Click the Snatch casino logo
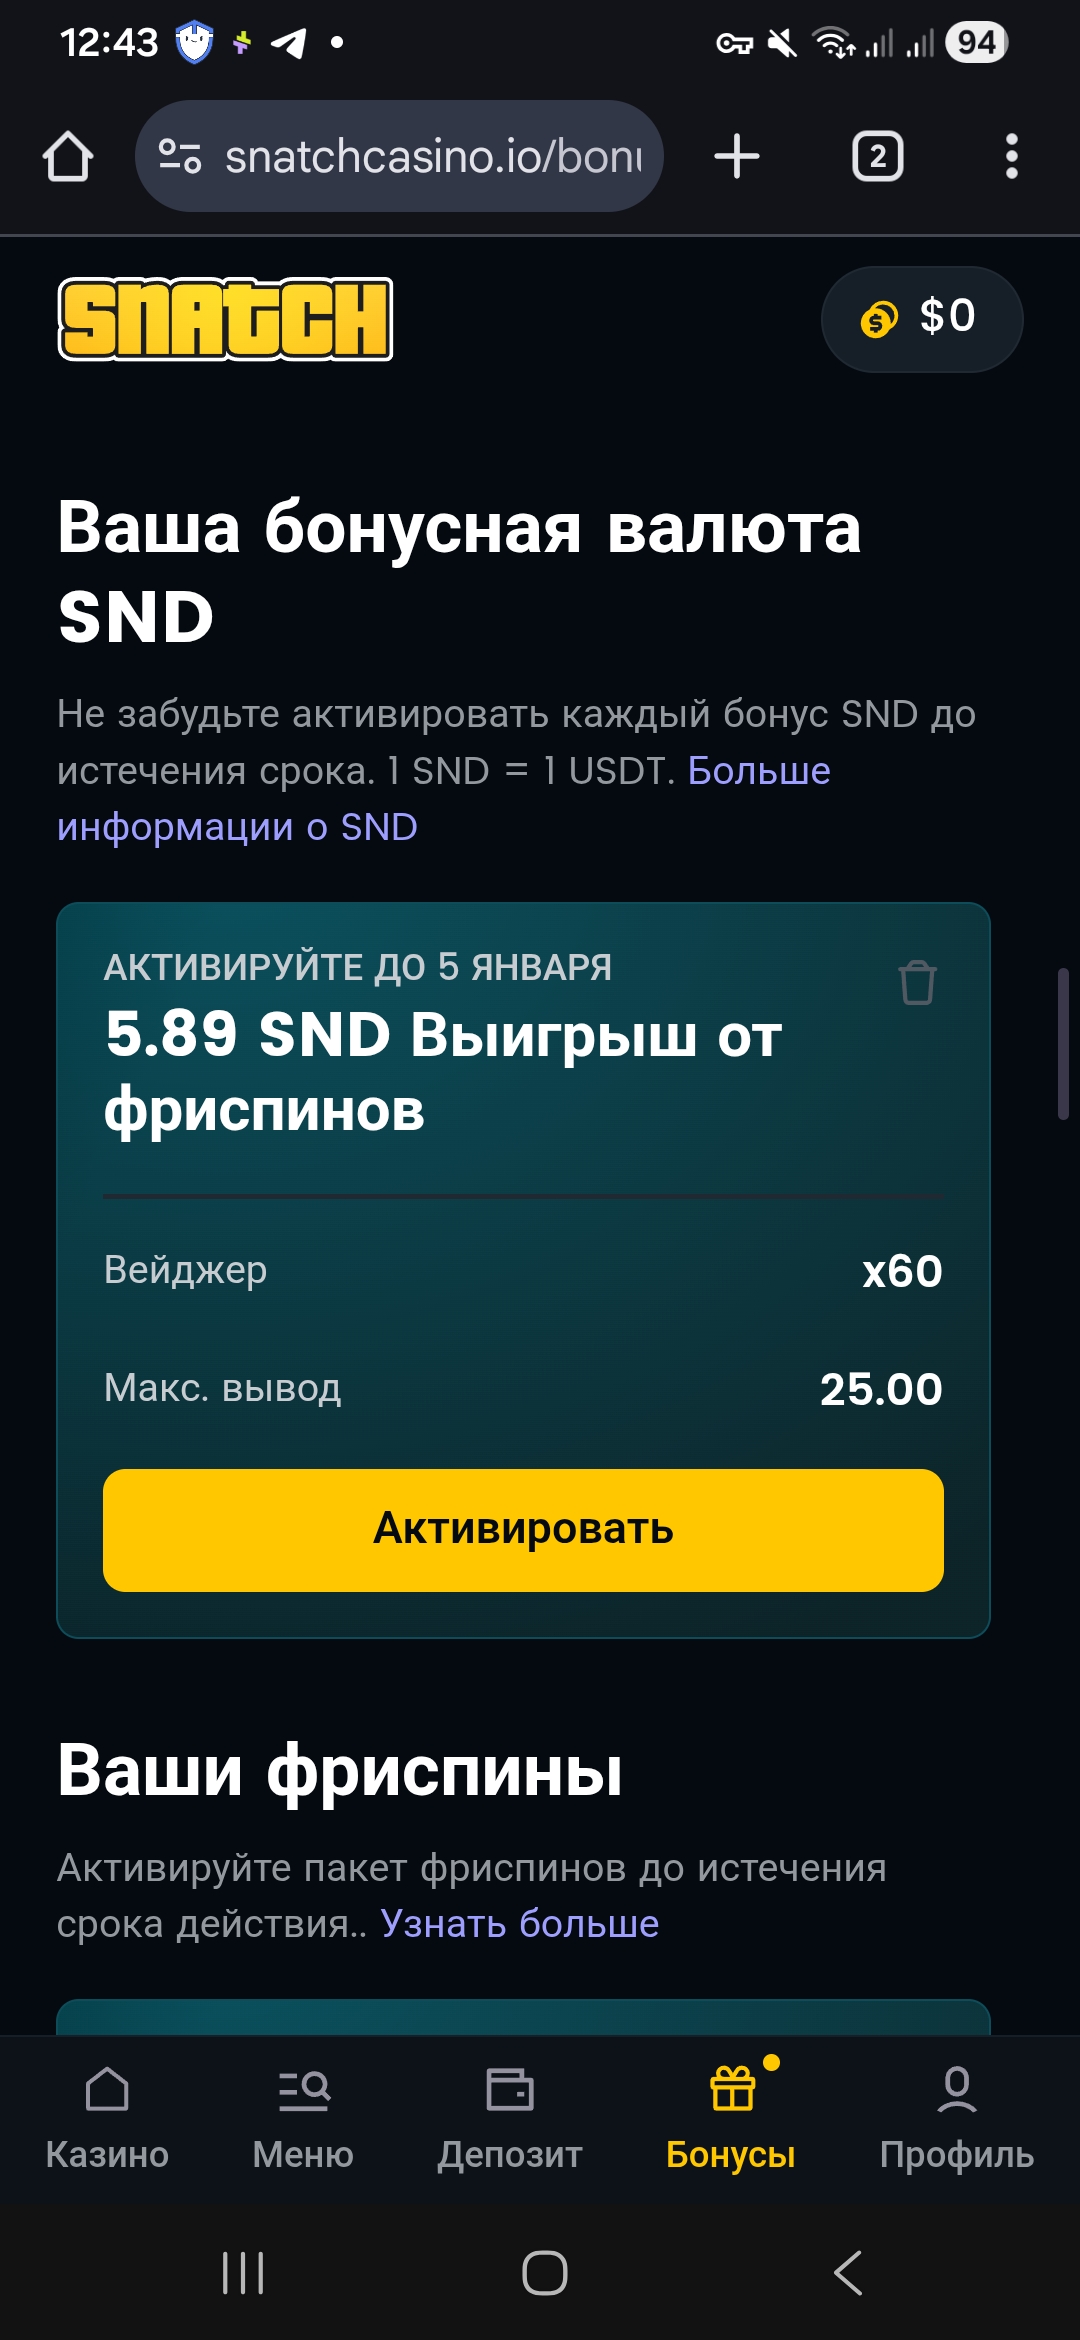 point(226,319)
